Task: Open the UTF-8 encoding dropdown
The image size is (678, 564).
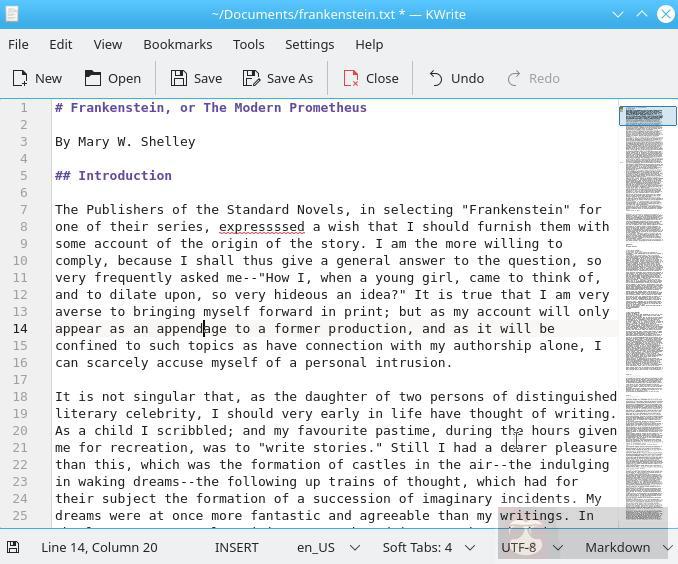Action: (530, 547)
